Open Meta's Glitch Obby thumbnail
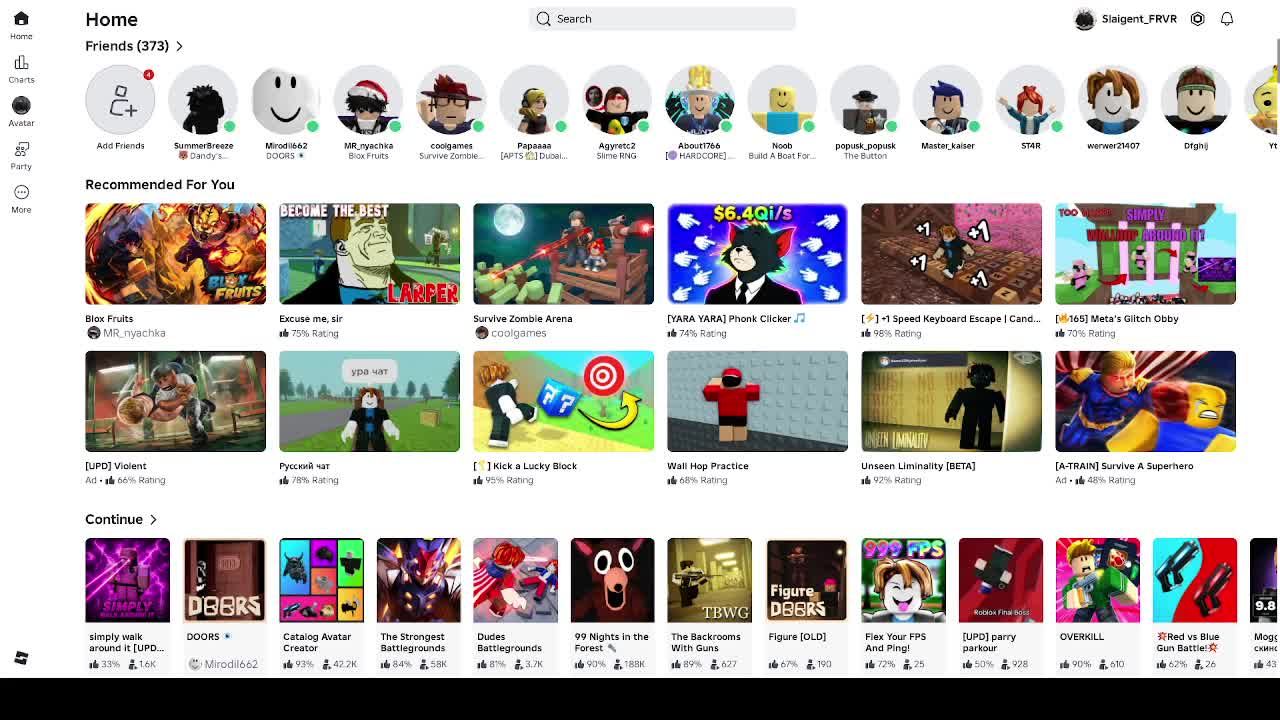1280x720 pixels. tap(1145, 254)
